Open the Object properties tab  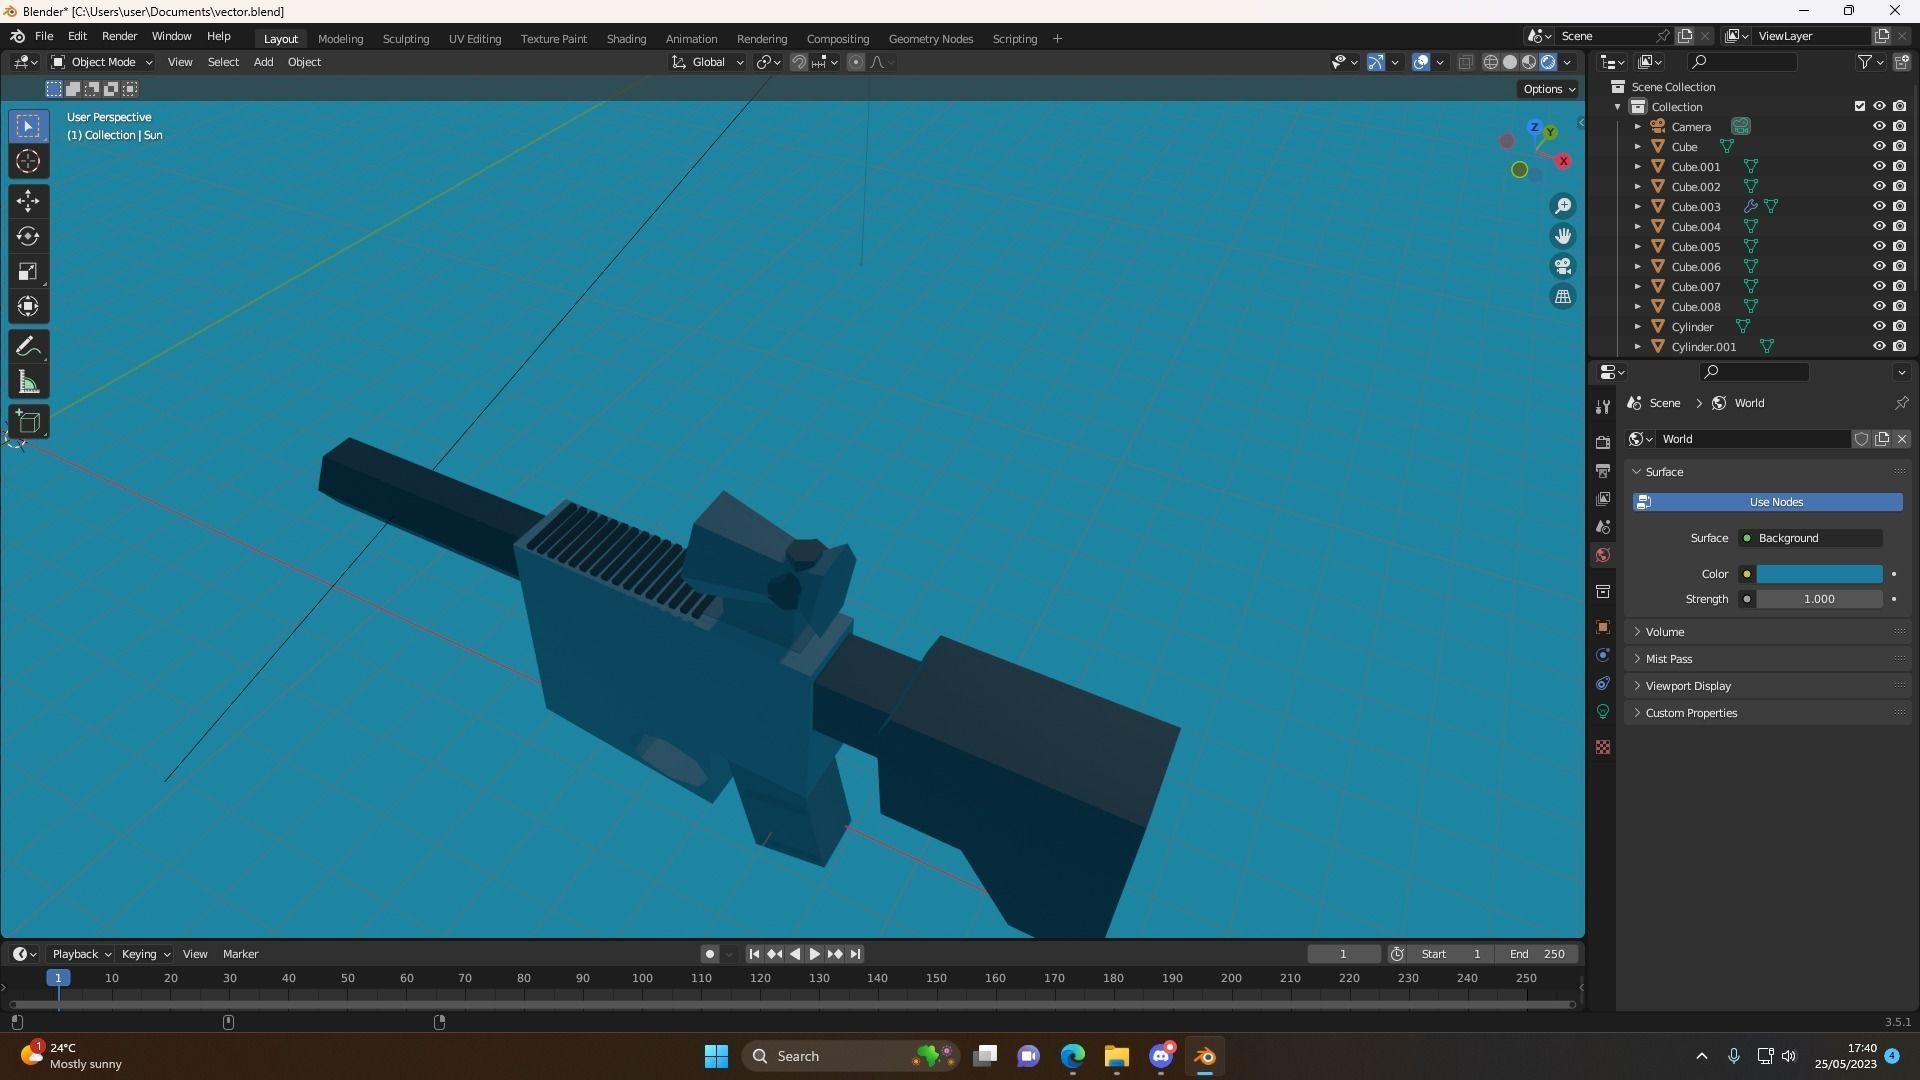1603,627
